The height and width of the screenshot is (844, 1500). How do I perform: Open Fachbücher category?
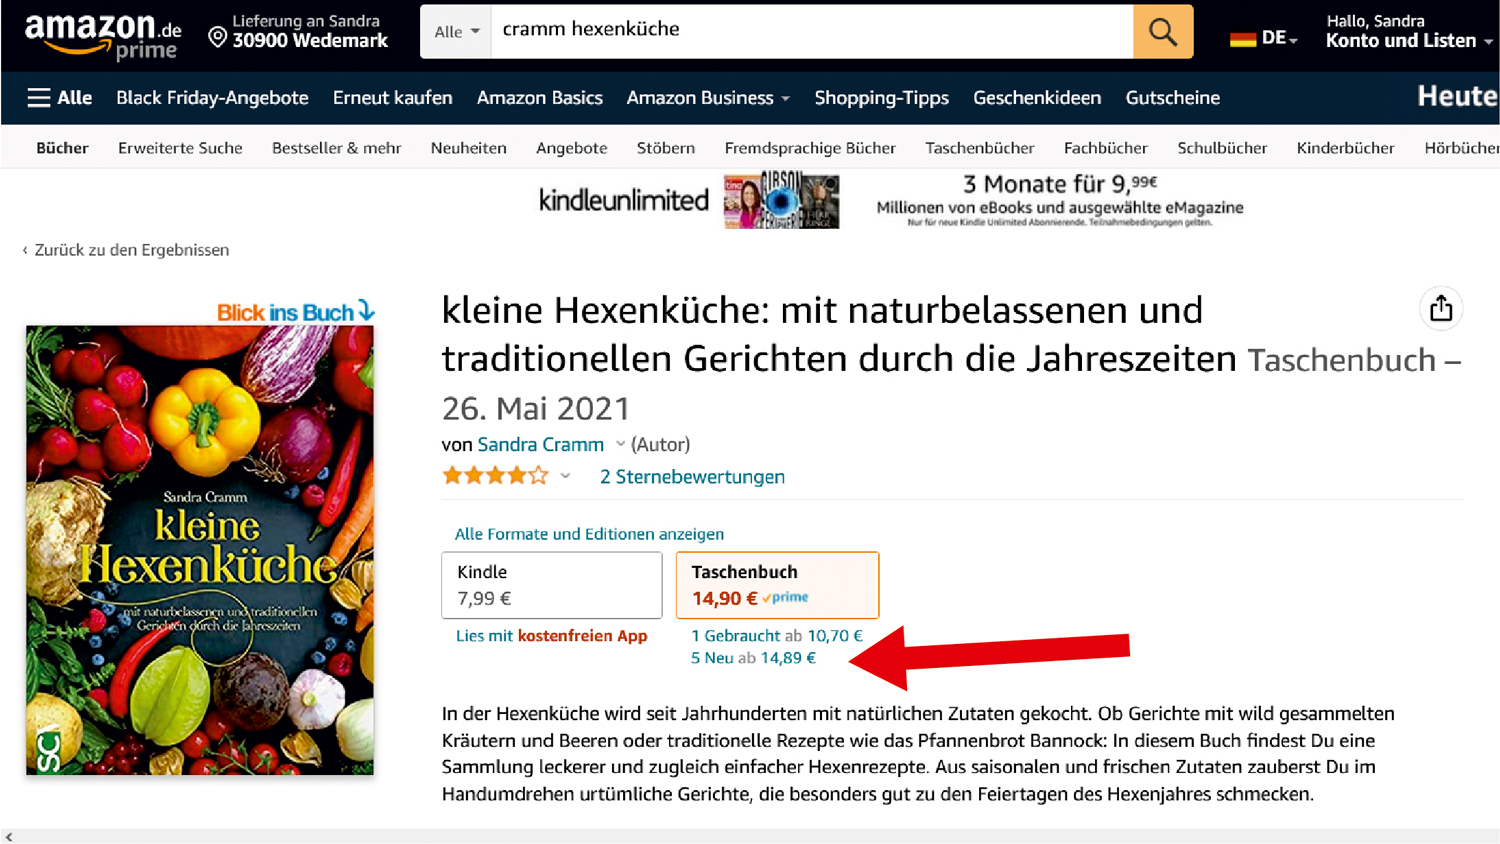(x=1105, y=148)
